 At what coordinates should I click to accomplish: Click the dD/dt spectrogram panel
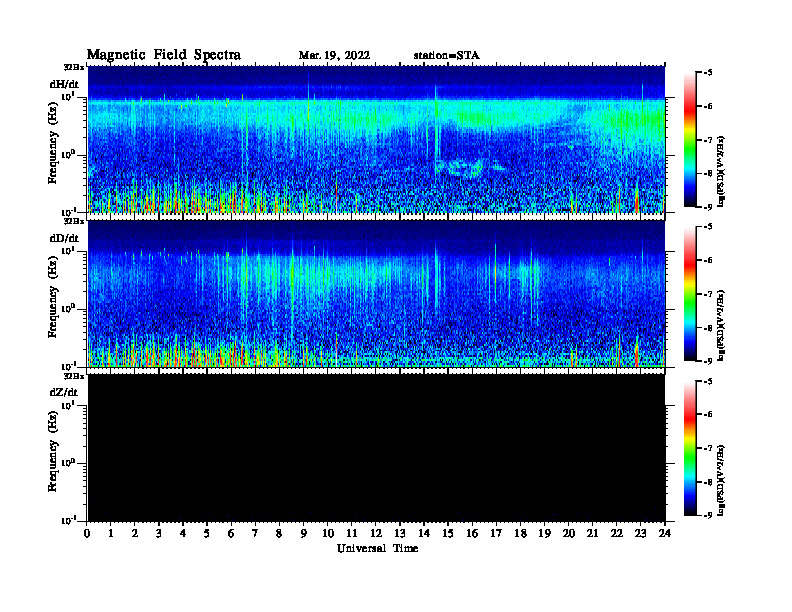click(x=376, y=294)
